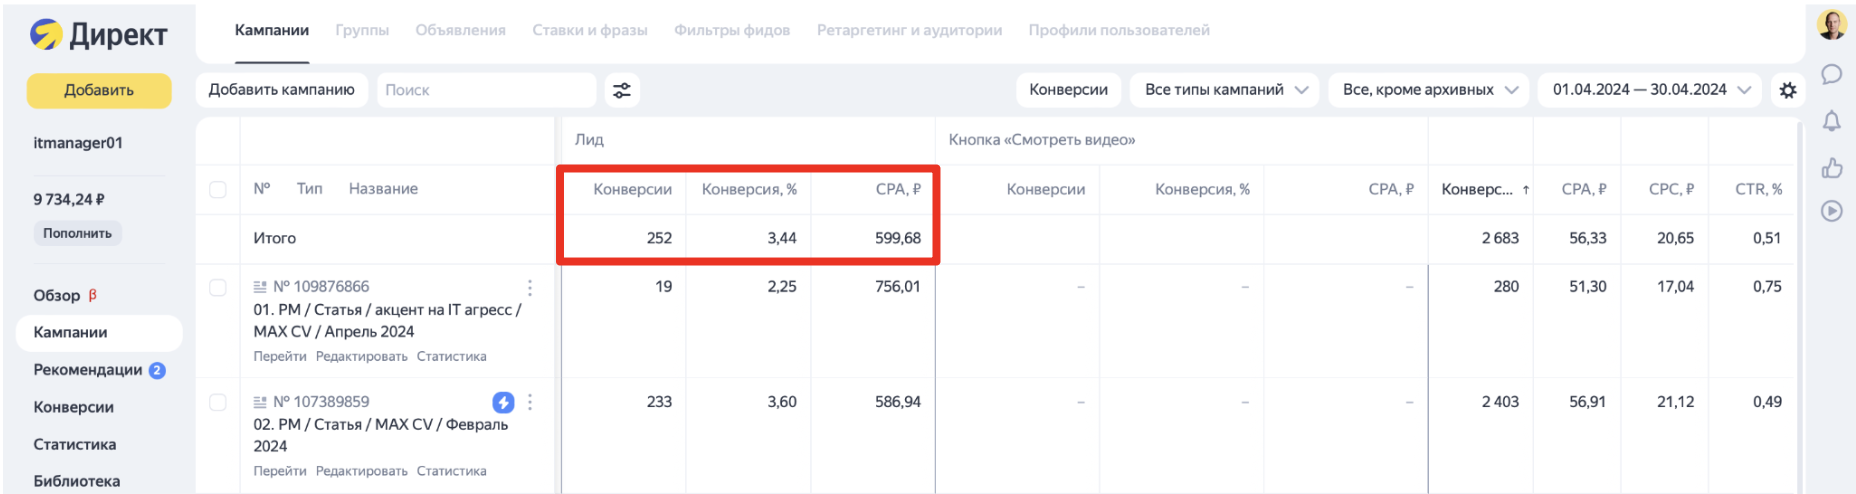This screenshot has width=1856, height=494.
Task: Open three-dot menu for campaign 109876866
Action: click(530, 288)
